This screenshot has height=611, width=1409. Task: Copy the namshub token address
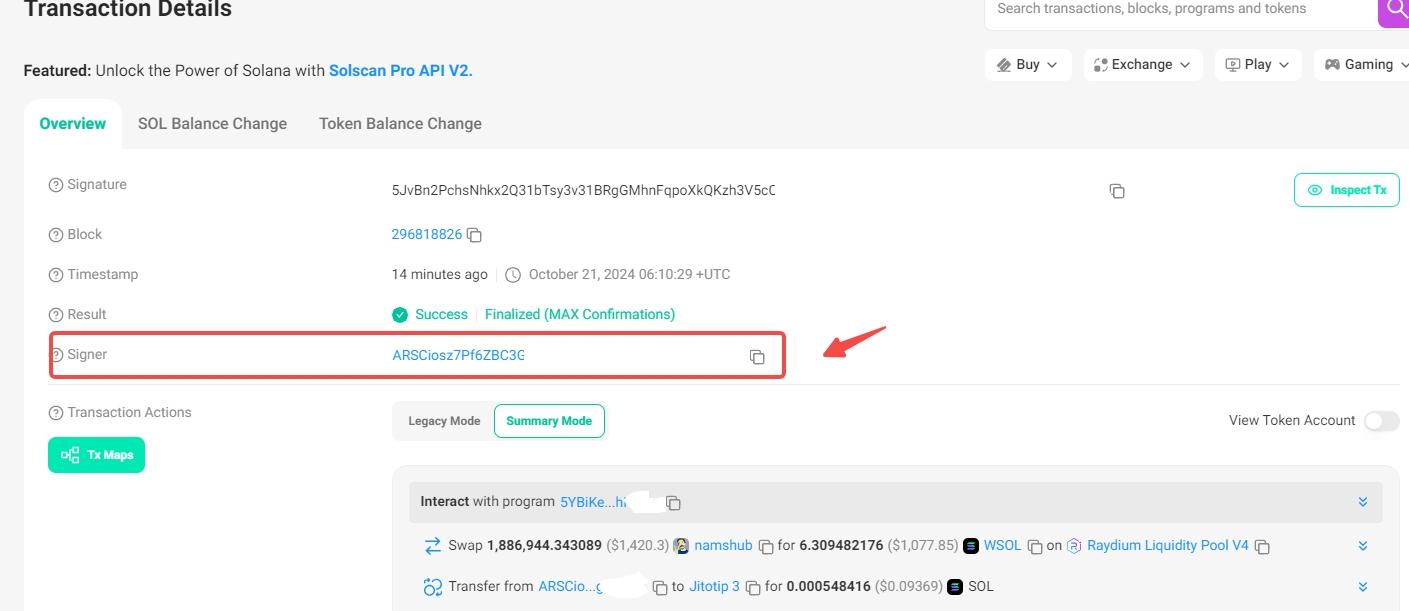766,547
